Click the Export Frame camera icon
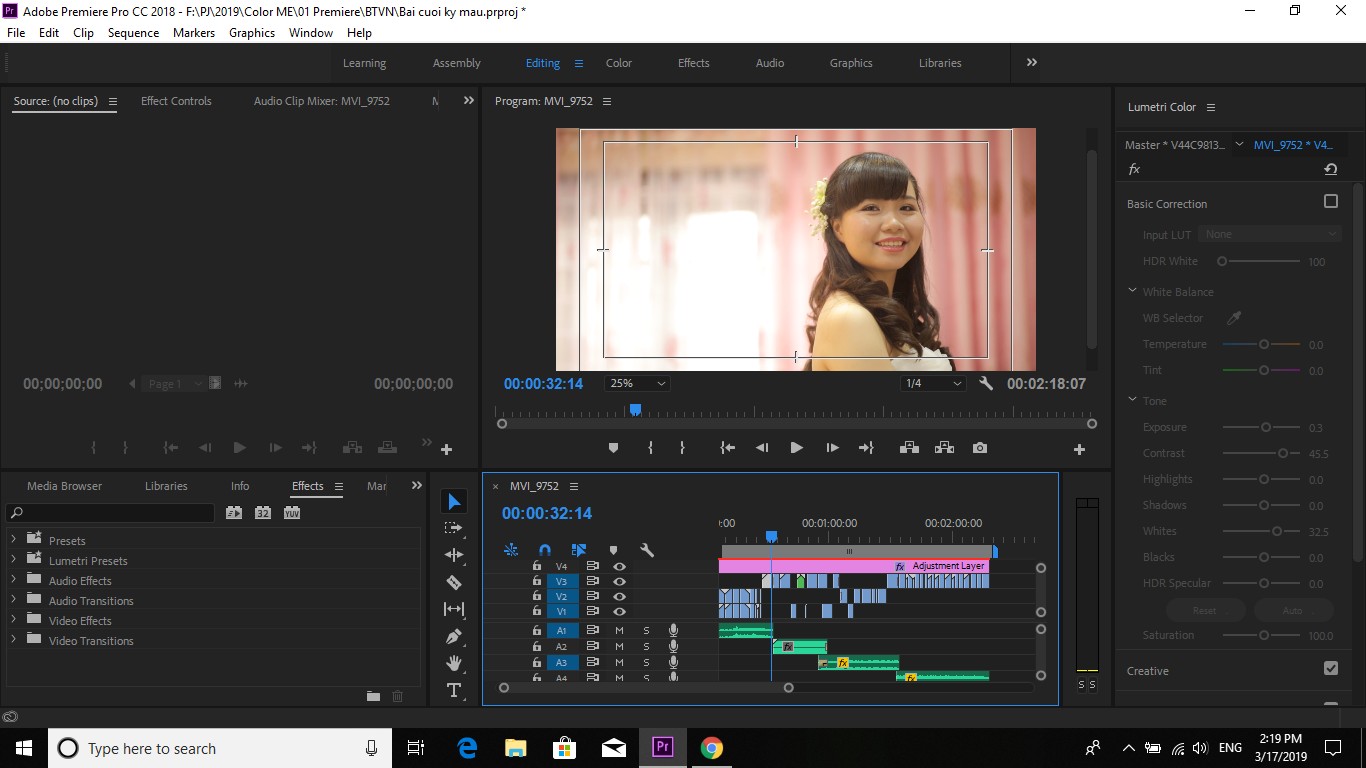Viewport: 1366px width, 768px height. (x=980, y=448)
